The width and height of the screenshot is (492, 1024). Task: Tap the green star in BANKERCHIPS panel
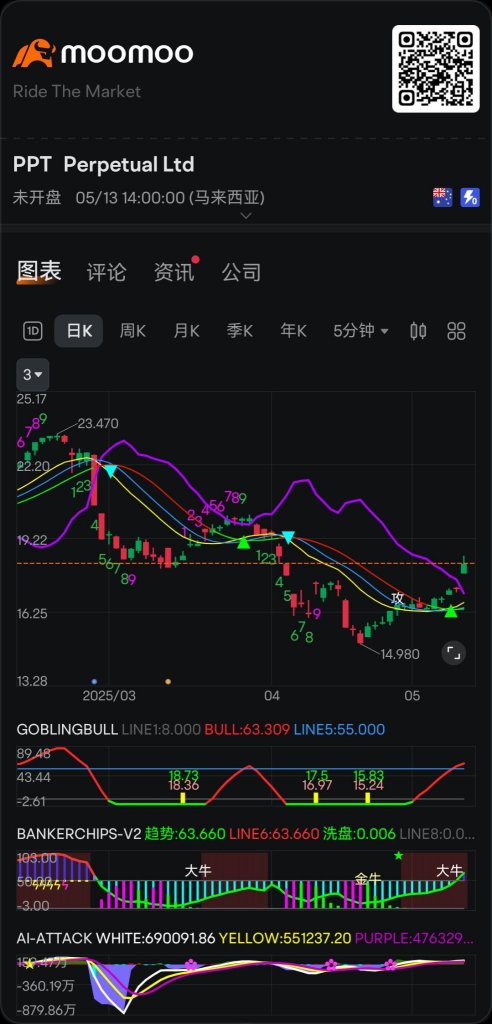pos(399,855)
